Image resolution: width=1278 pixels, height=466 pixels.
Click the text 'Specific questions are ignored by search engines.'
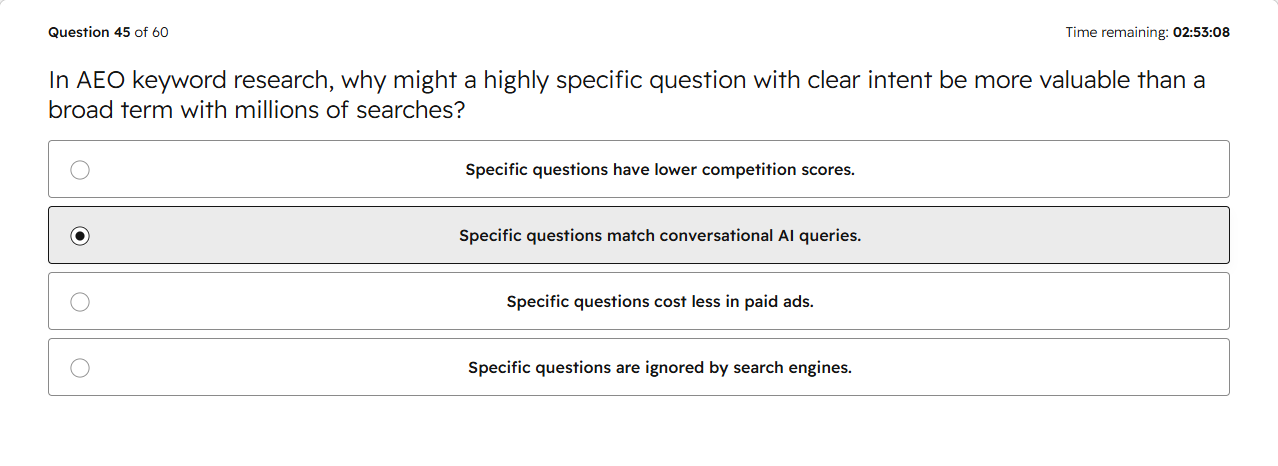coord(660,368)
